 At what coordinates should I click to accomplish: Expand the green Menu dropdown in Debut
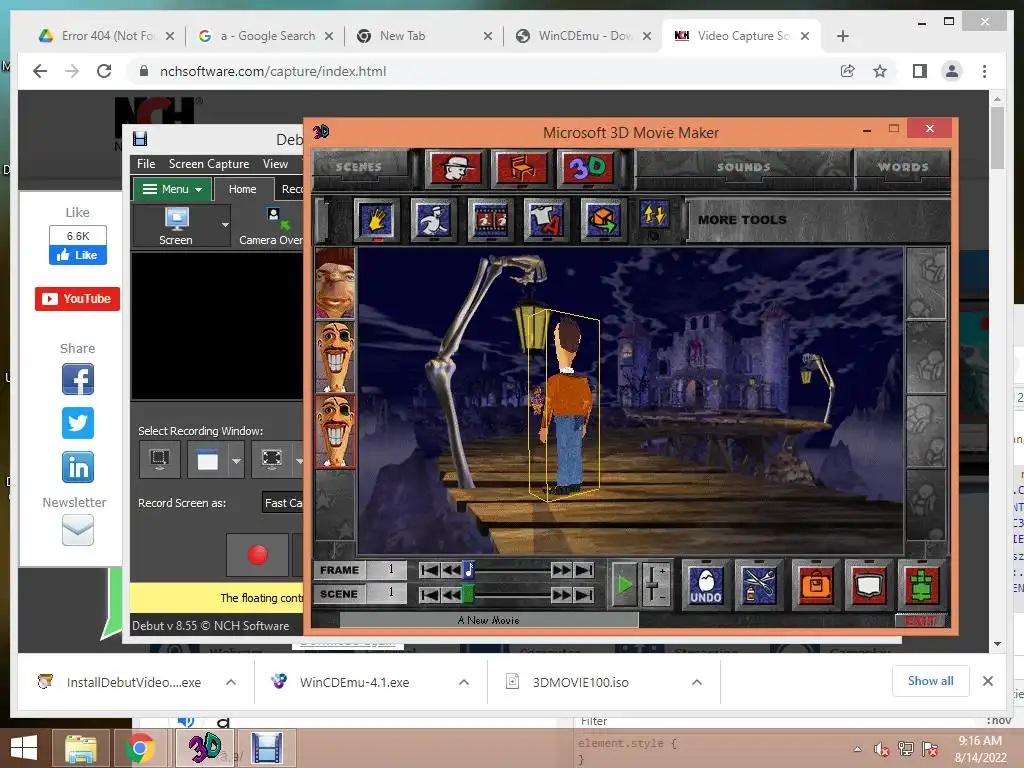172,189
